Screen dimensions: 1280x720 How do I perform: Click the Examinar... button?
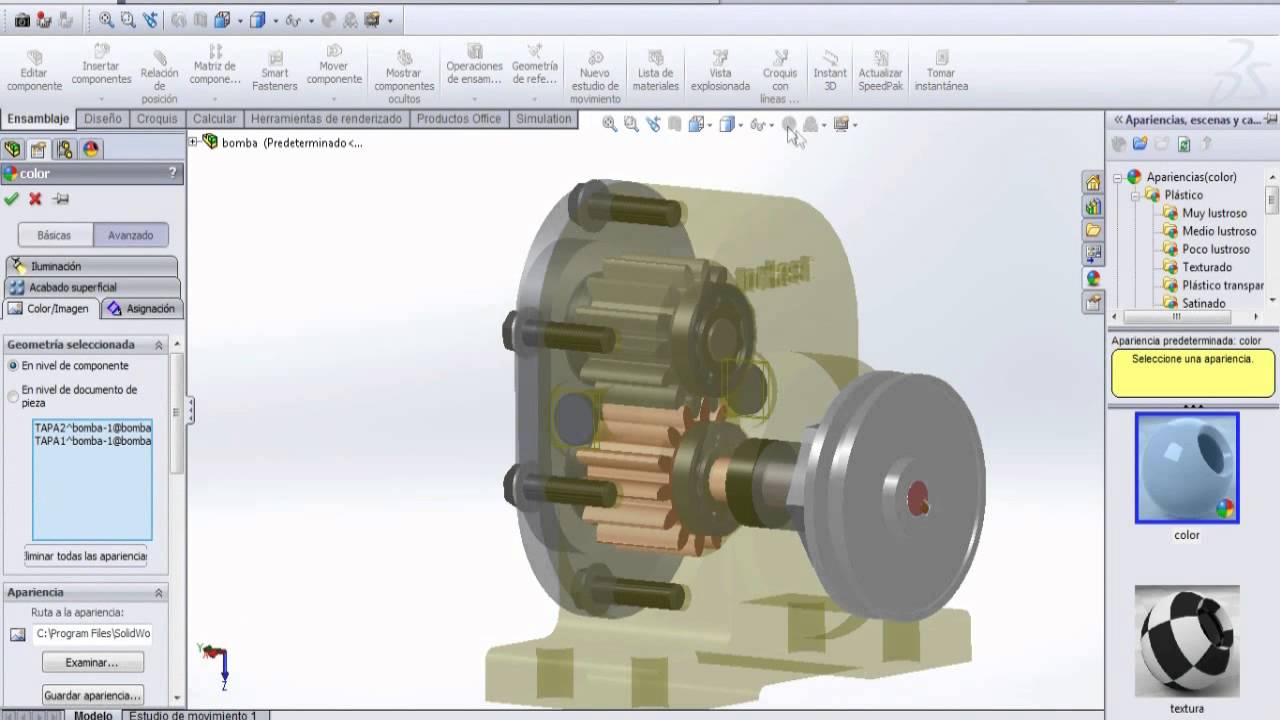pos(92,662)
